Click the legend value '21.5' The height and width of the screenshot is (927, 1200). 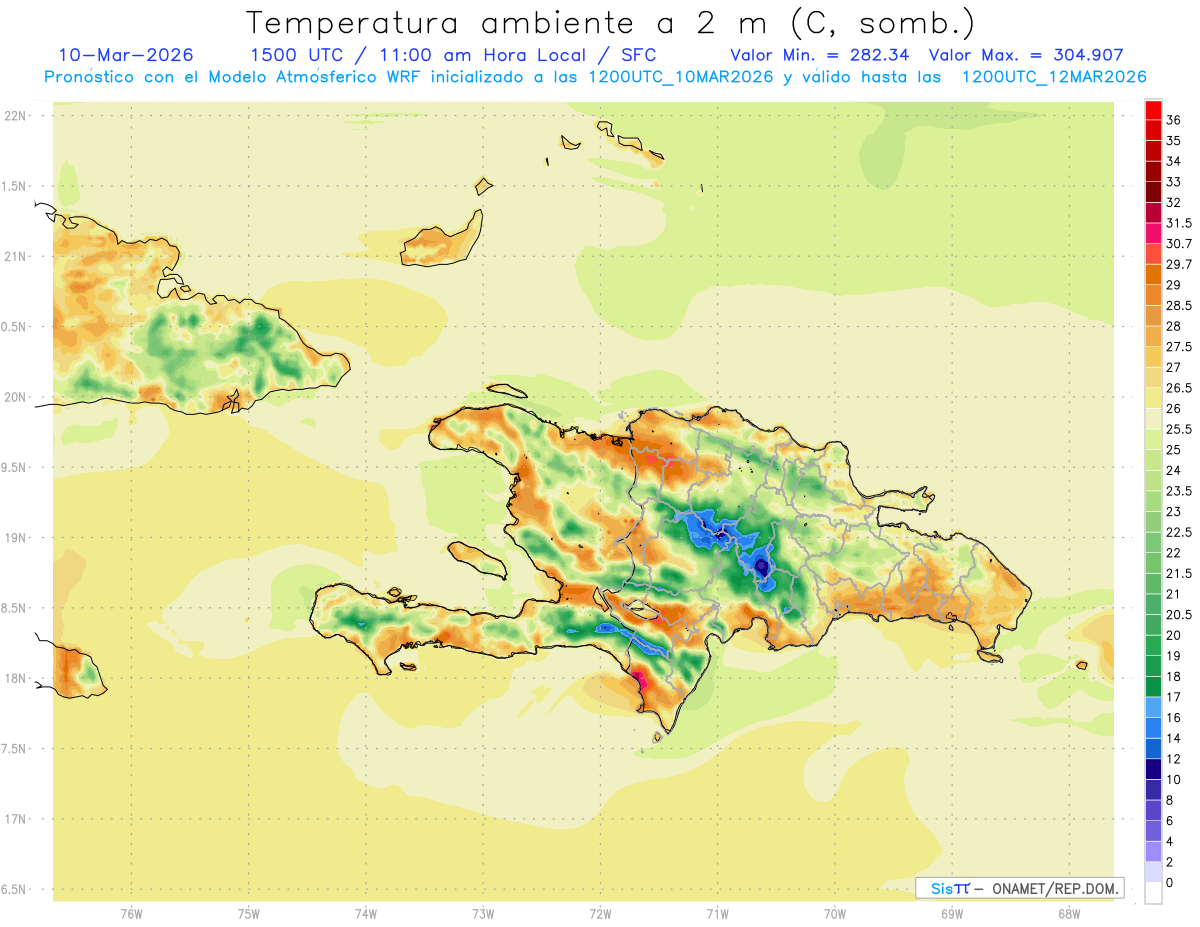pyautogui.click(x=1179, y=573)
